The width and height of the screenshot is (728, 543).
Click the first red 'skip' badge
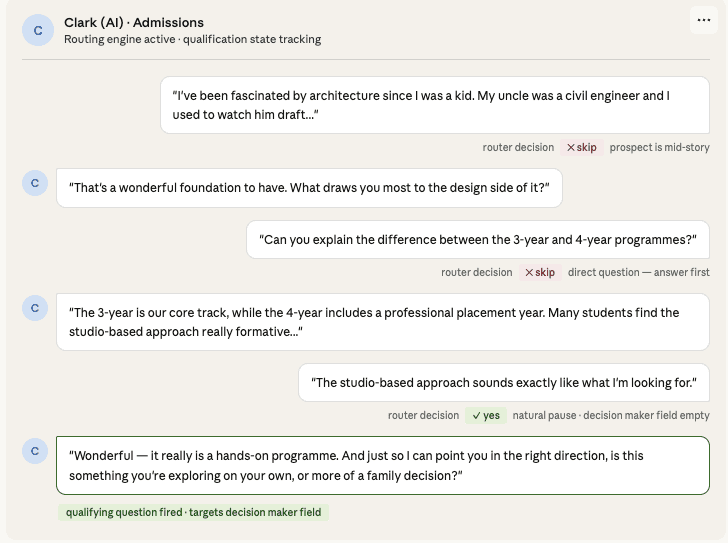[581, 148]
